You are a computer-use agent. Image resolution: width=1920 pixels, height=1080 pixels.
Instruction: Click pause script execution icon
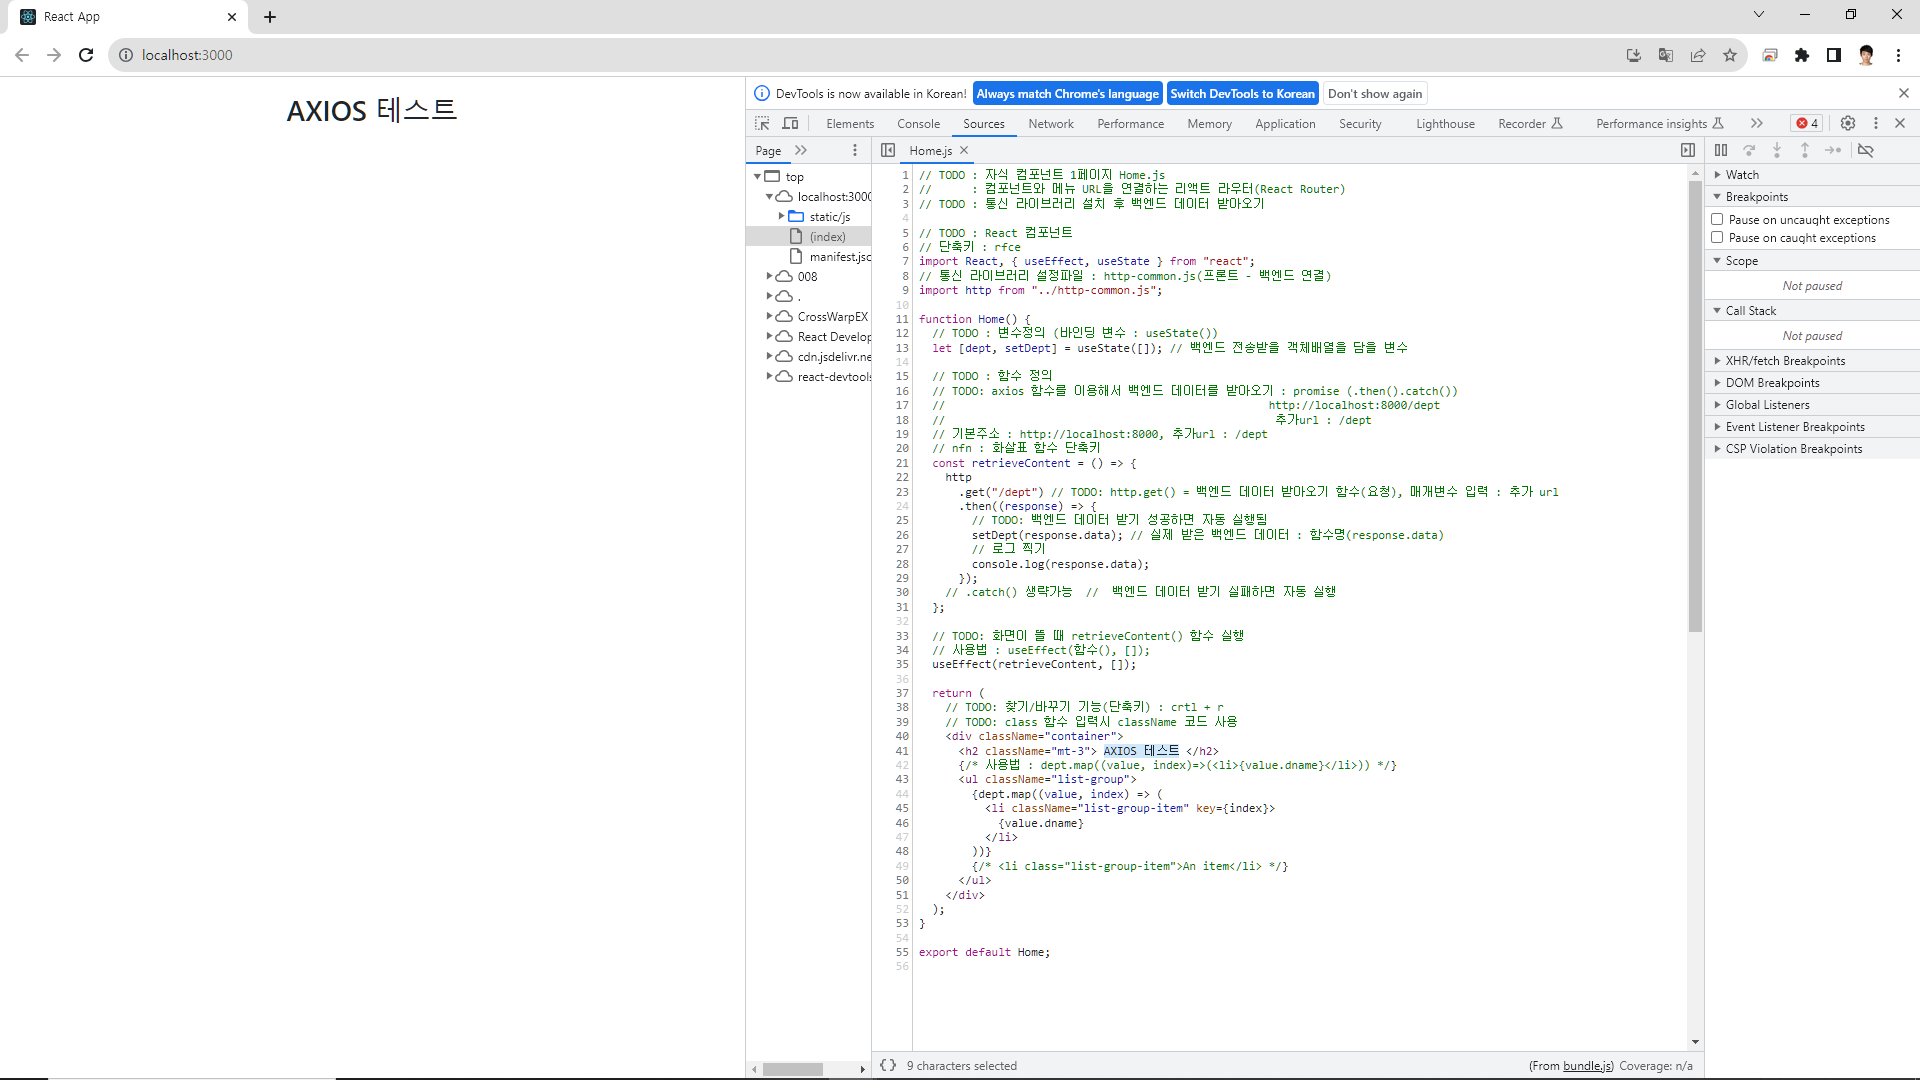[x=1721, y=150]
